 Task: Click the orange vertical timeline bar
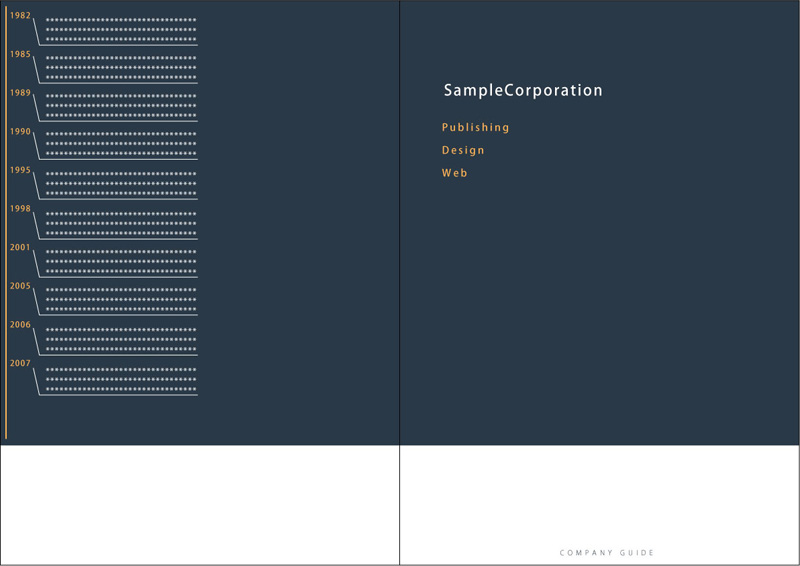point(6,223)
